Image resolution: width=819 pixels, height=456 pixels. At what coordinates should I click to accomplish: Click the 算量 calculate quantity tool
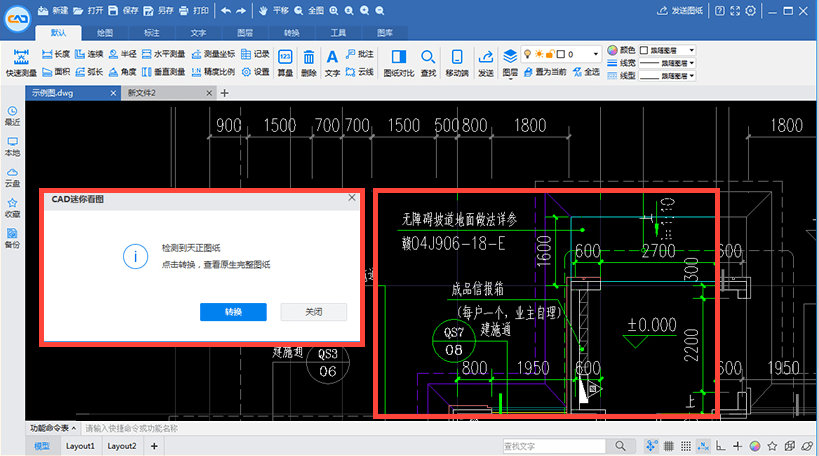pos(285,63)
